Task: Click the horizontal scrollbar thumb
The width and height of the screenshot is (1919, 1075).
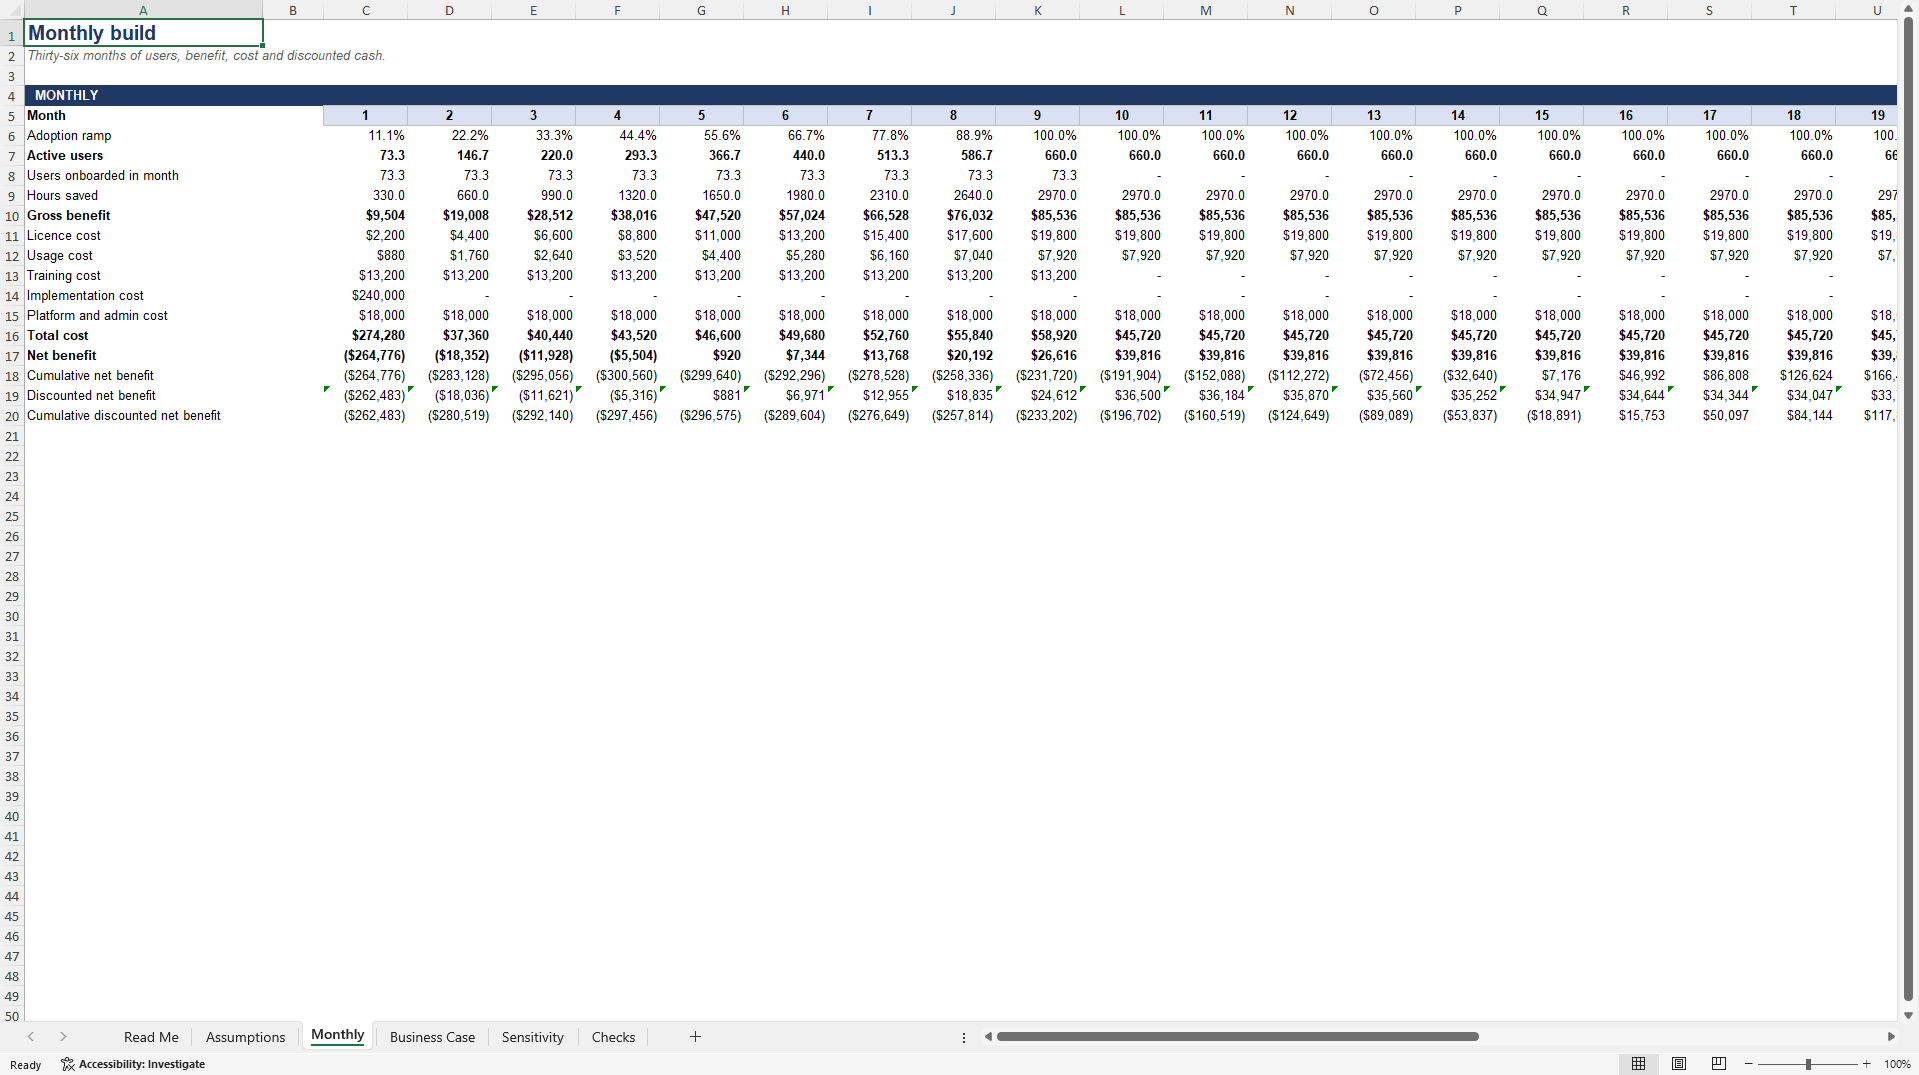Action: point(1237,1037)
